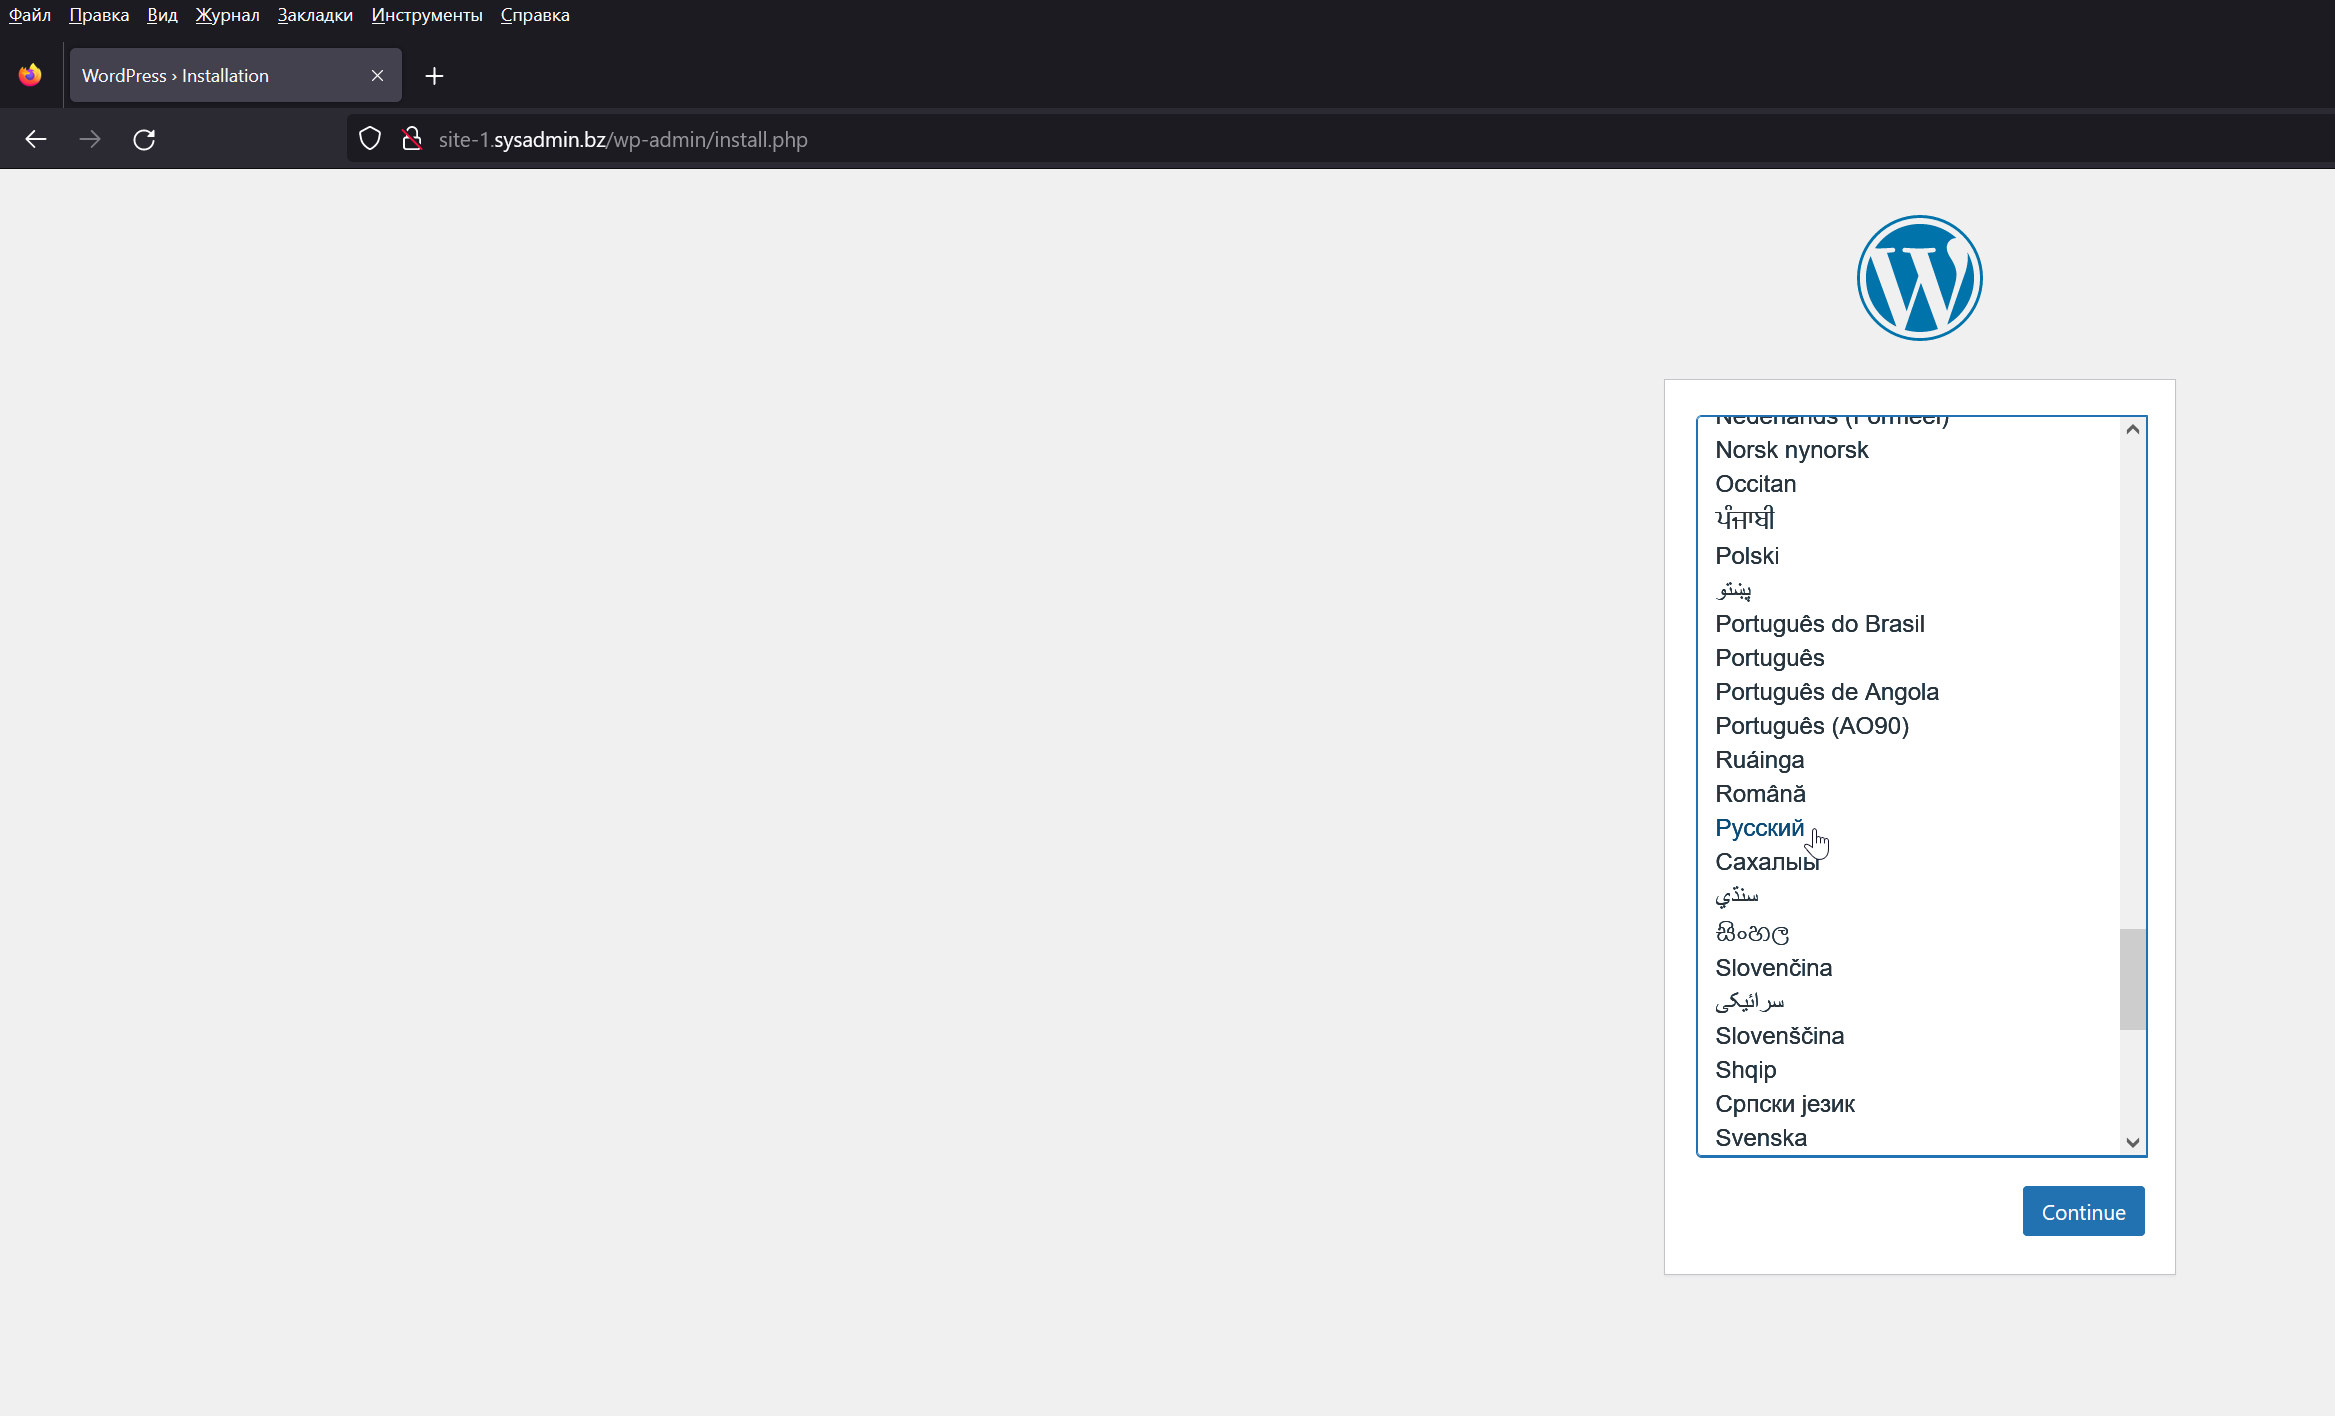Select Русский language
The height and width of the screenshot is (1416, 2335).
click(1908, 828)
